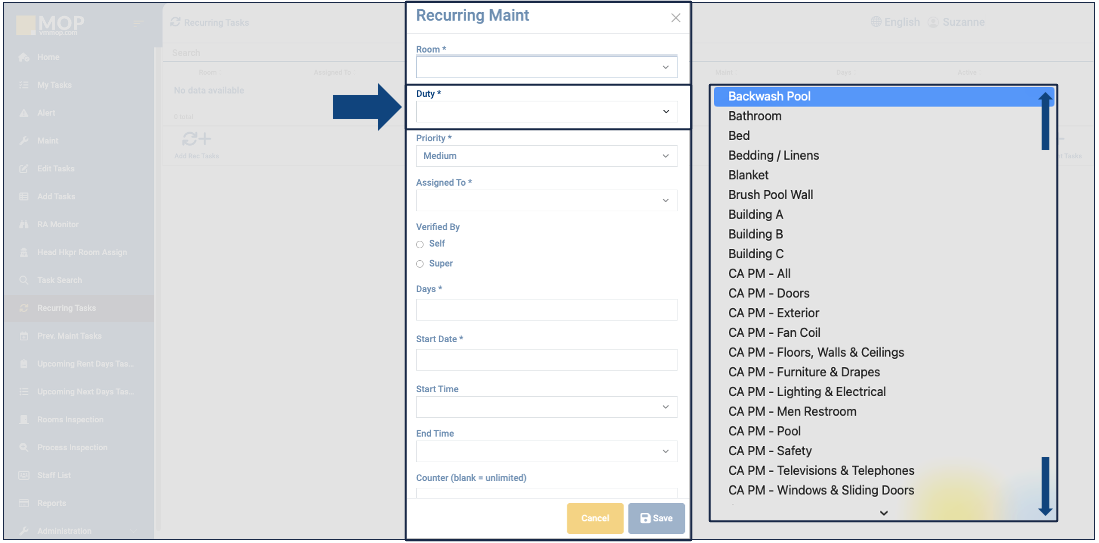1099x543 pixels.
Task: Click into the Days input field
Action: (x=546, y=310)
